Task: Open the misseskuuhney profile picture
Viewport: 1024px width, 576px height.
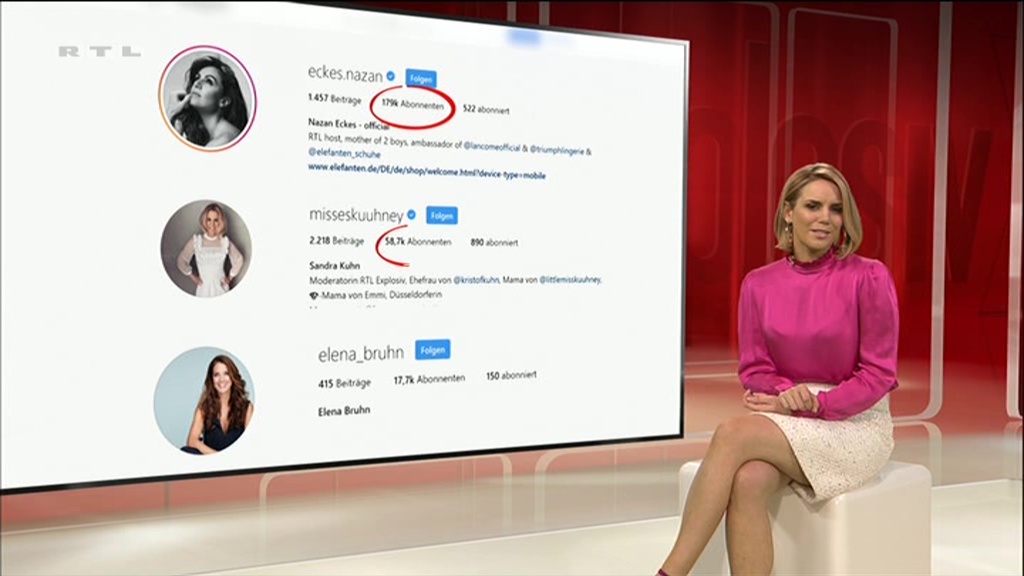Action: click(206, 248)
